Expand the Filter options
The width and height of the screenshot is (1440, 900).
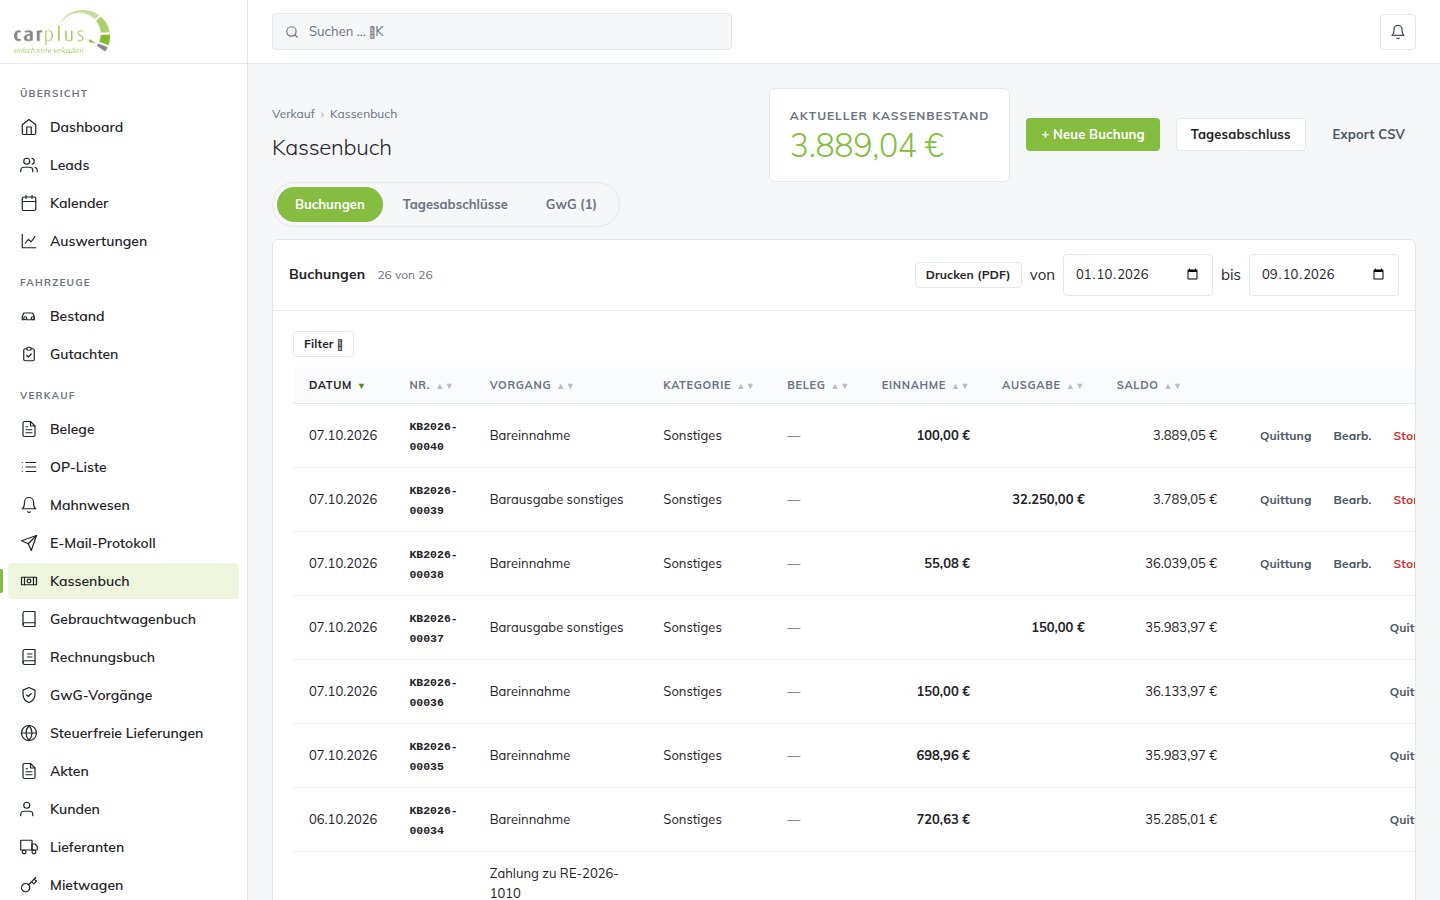point(323,344)
